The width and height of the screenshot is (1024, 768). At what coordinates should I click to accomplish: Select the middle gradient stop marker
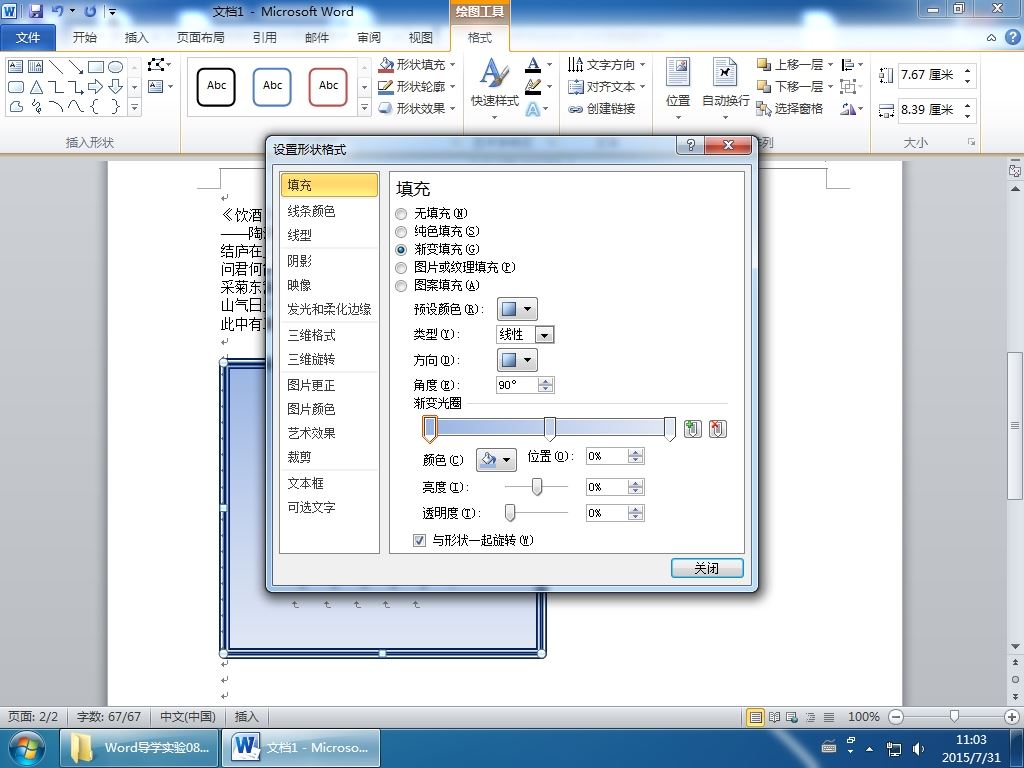550,428
